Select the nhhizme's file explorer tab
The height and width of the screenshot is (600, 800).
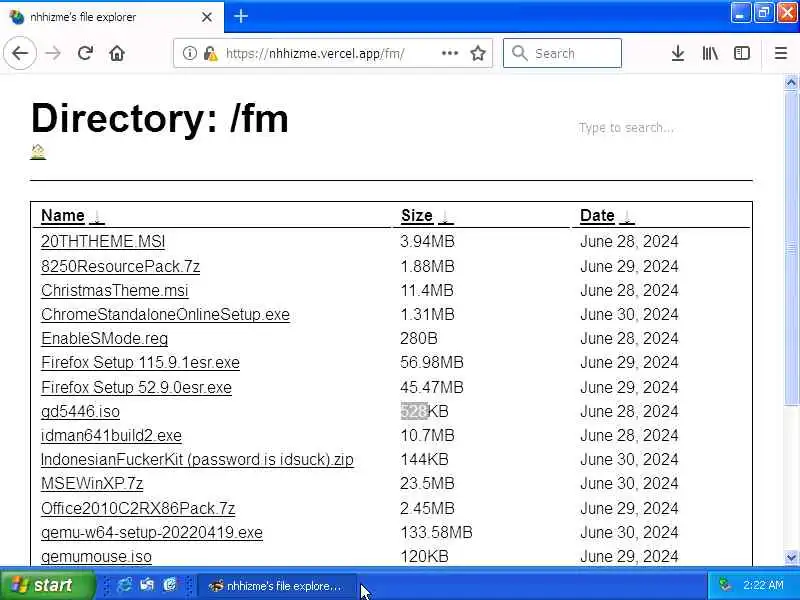(x=112, y=17)
